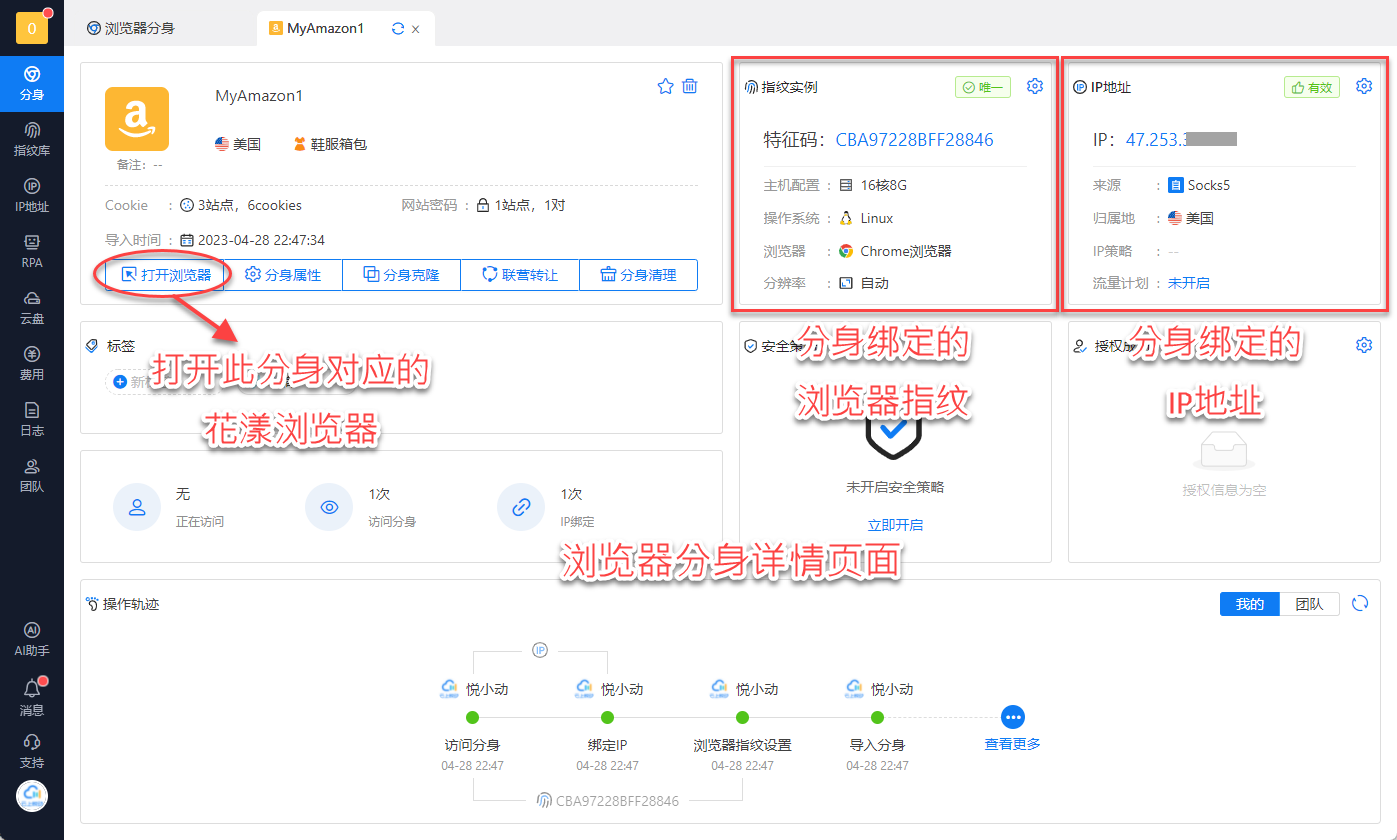Click the 查看更多 ellipsis circle
Viewport: 1397px width, 840px height.
pos(1013,717)
